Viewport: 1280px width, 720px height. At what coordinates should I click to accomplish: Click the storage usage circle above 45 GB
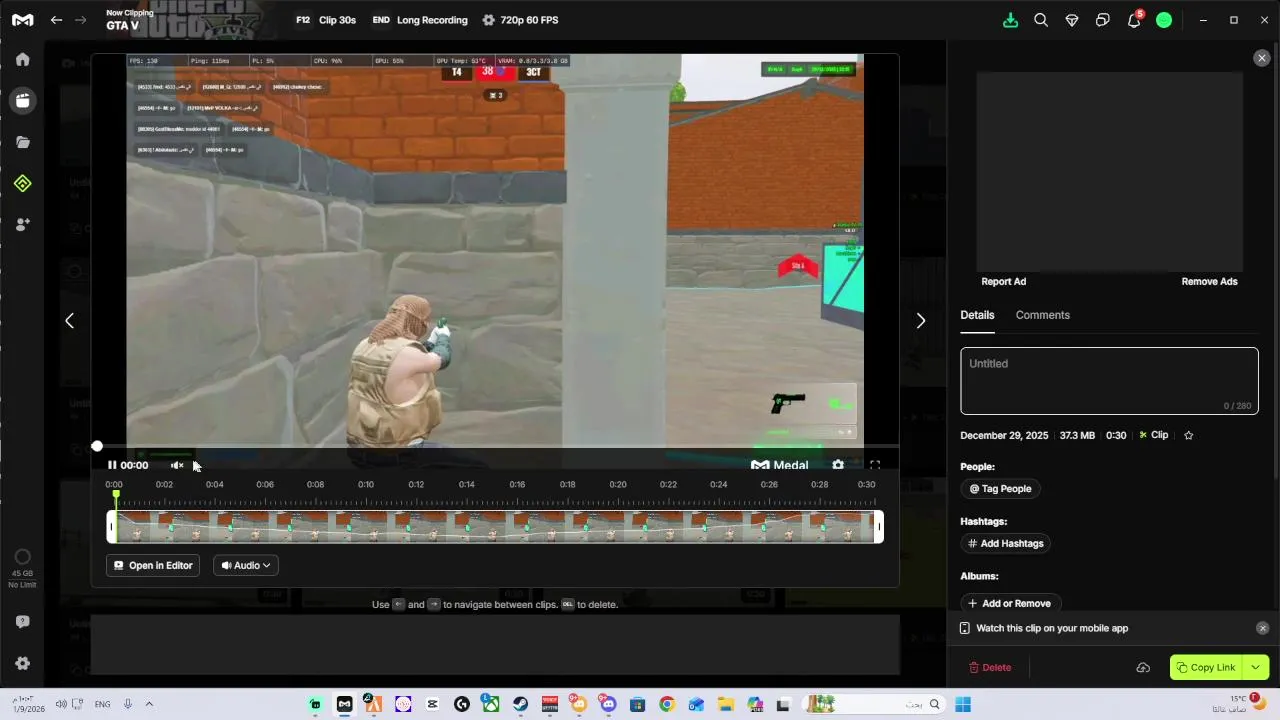click(22, 557)
